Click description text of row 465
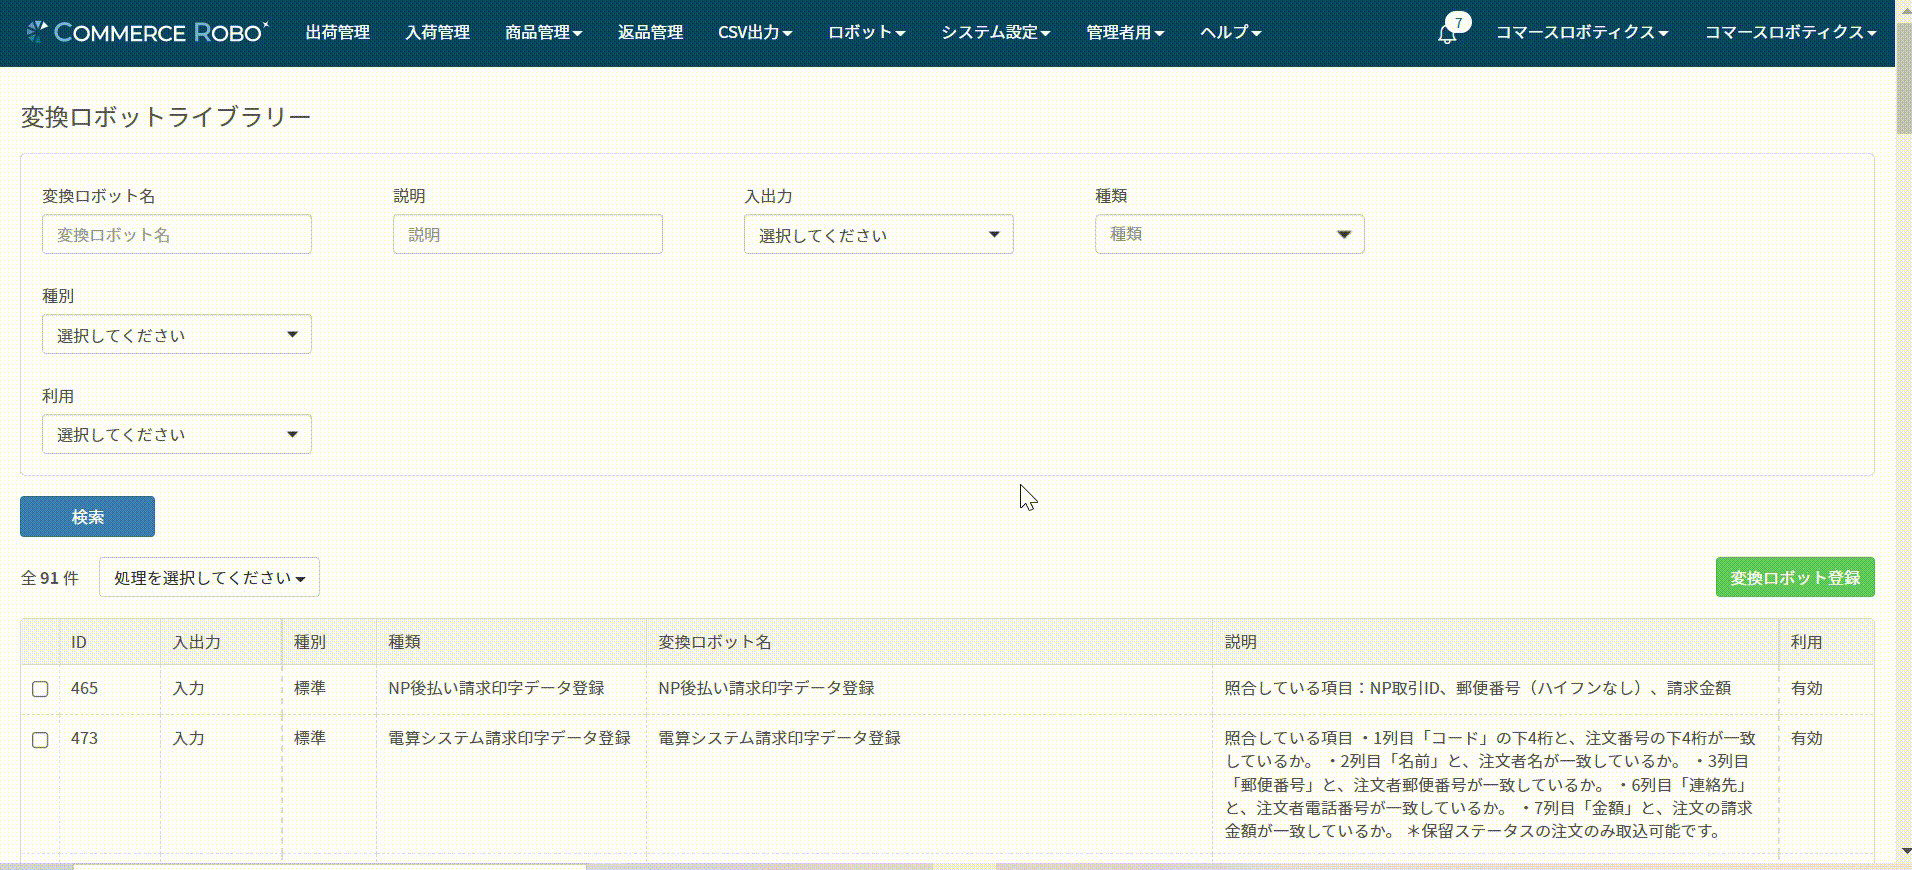 [x=1477, y=688]
